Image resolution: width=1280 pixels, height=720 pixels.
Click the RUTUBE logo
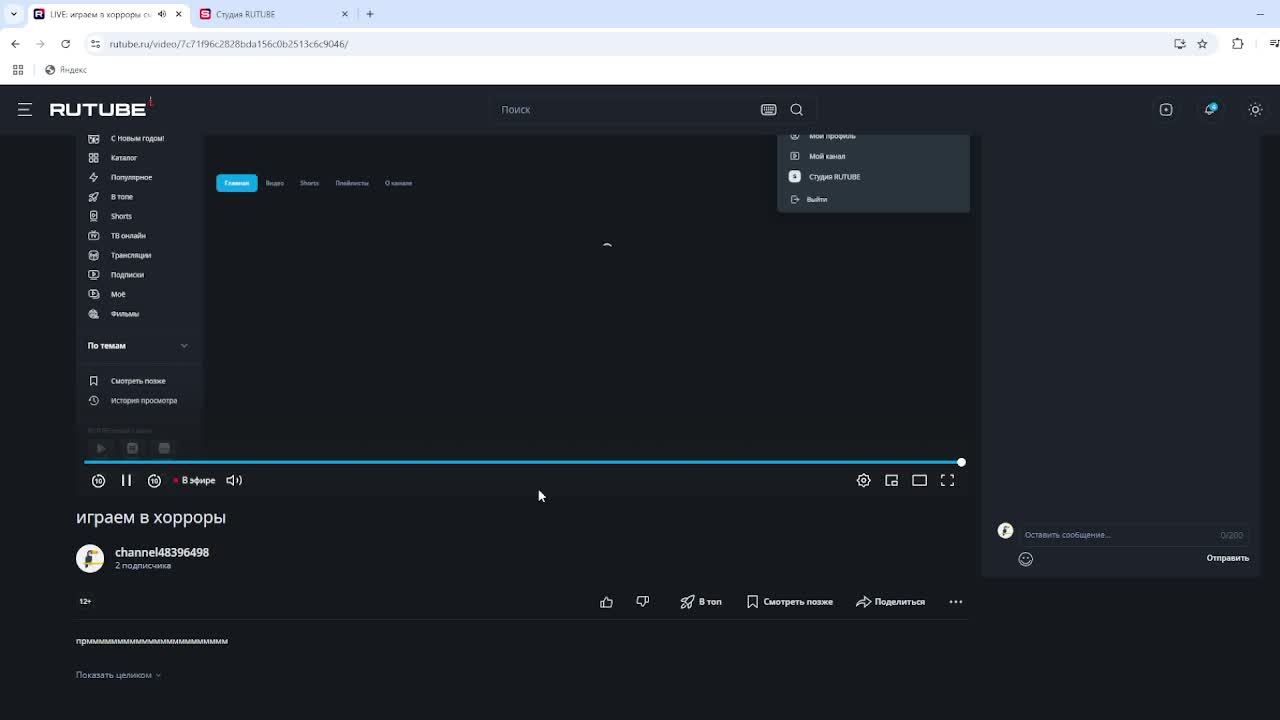(x=99, y=109)
